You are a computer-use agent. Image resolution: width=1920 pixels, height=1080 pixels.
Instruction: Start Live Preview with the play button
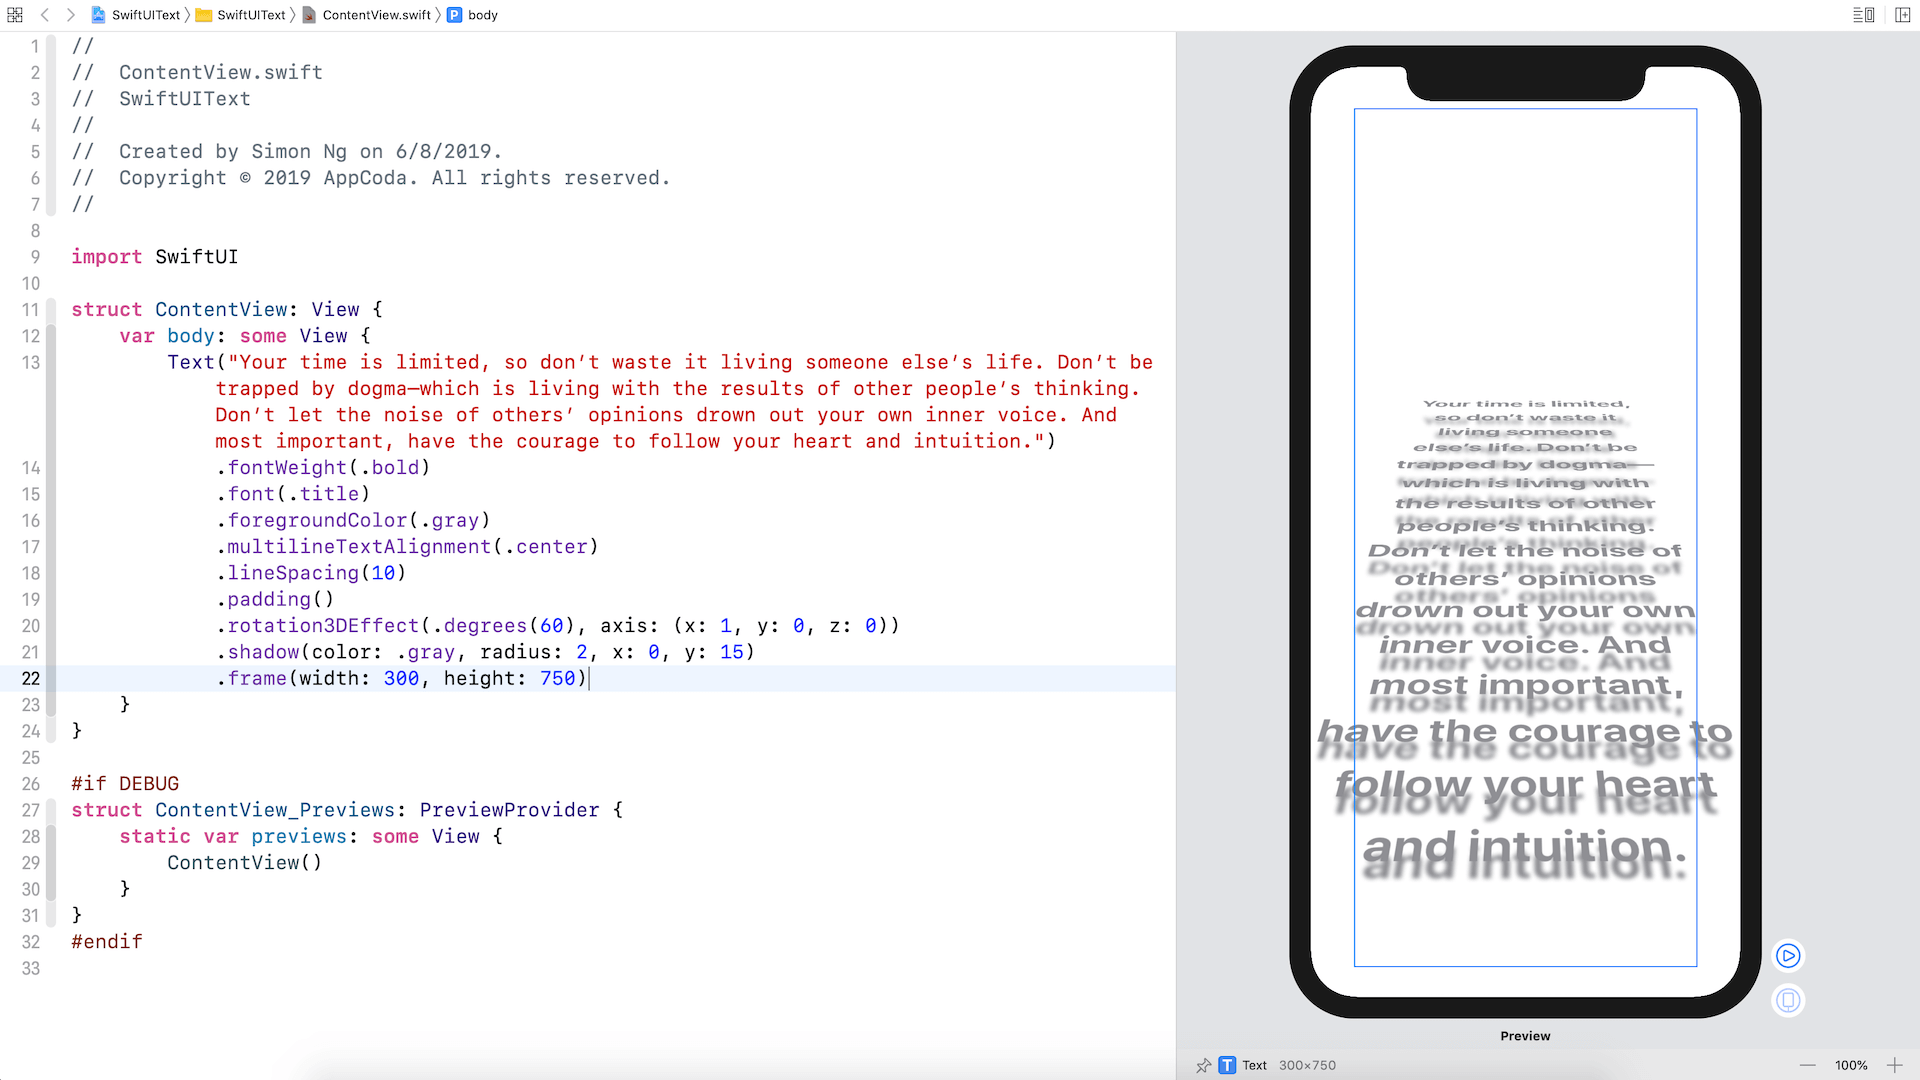1788,956
